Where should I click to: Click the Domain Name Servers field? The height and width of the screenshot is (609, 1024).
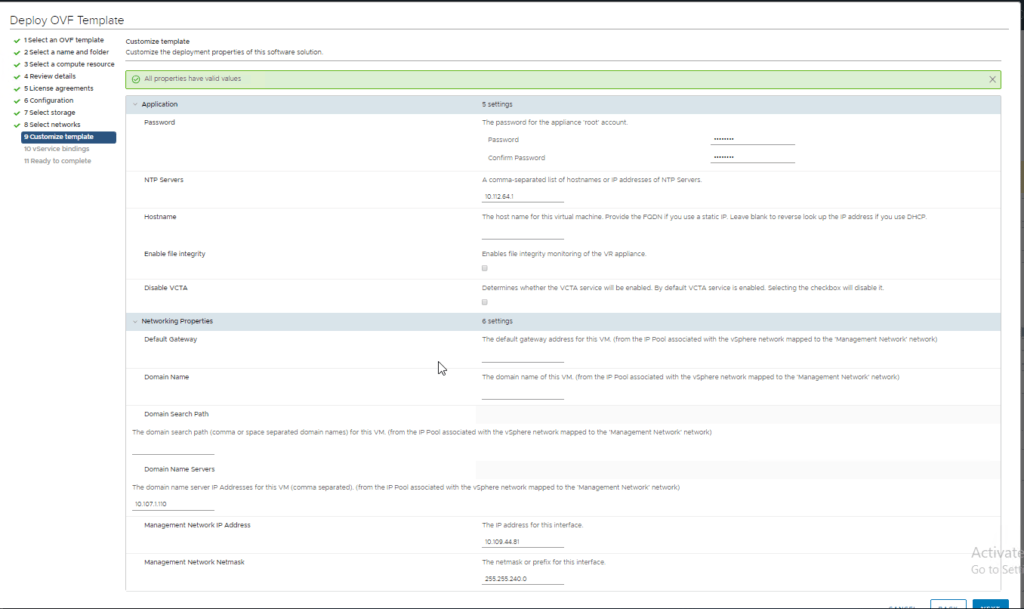tap(172, 504)
